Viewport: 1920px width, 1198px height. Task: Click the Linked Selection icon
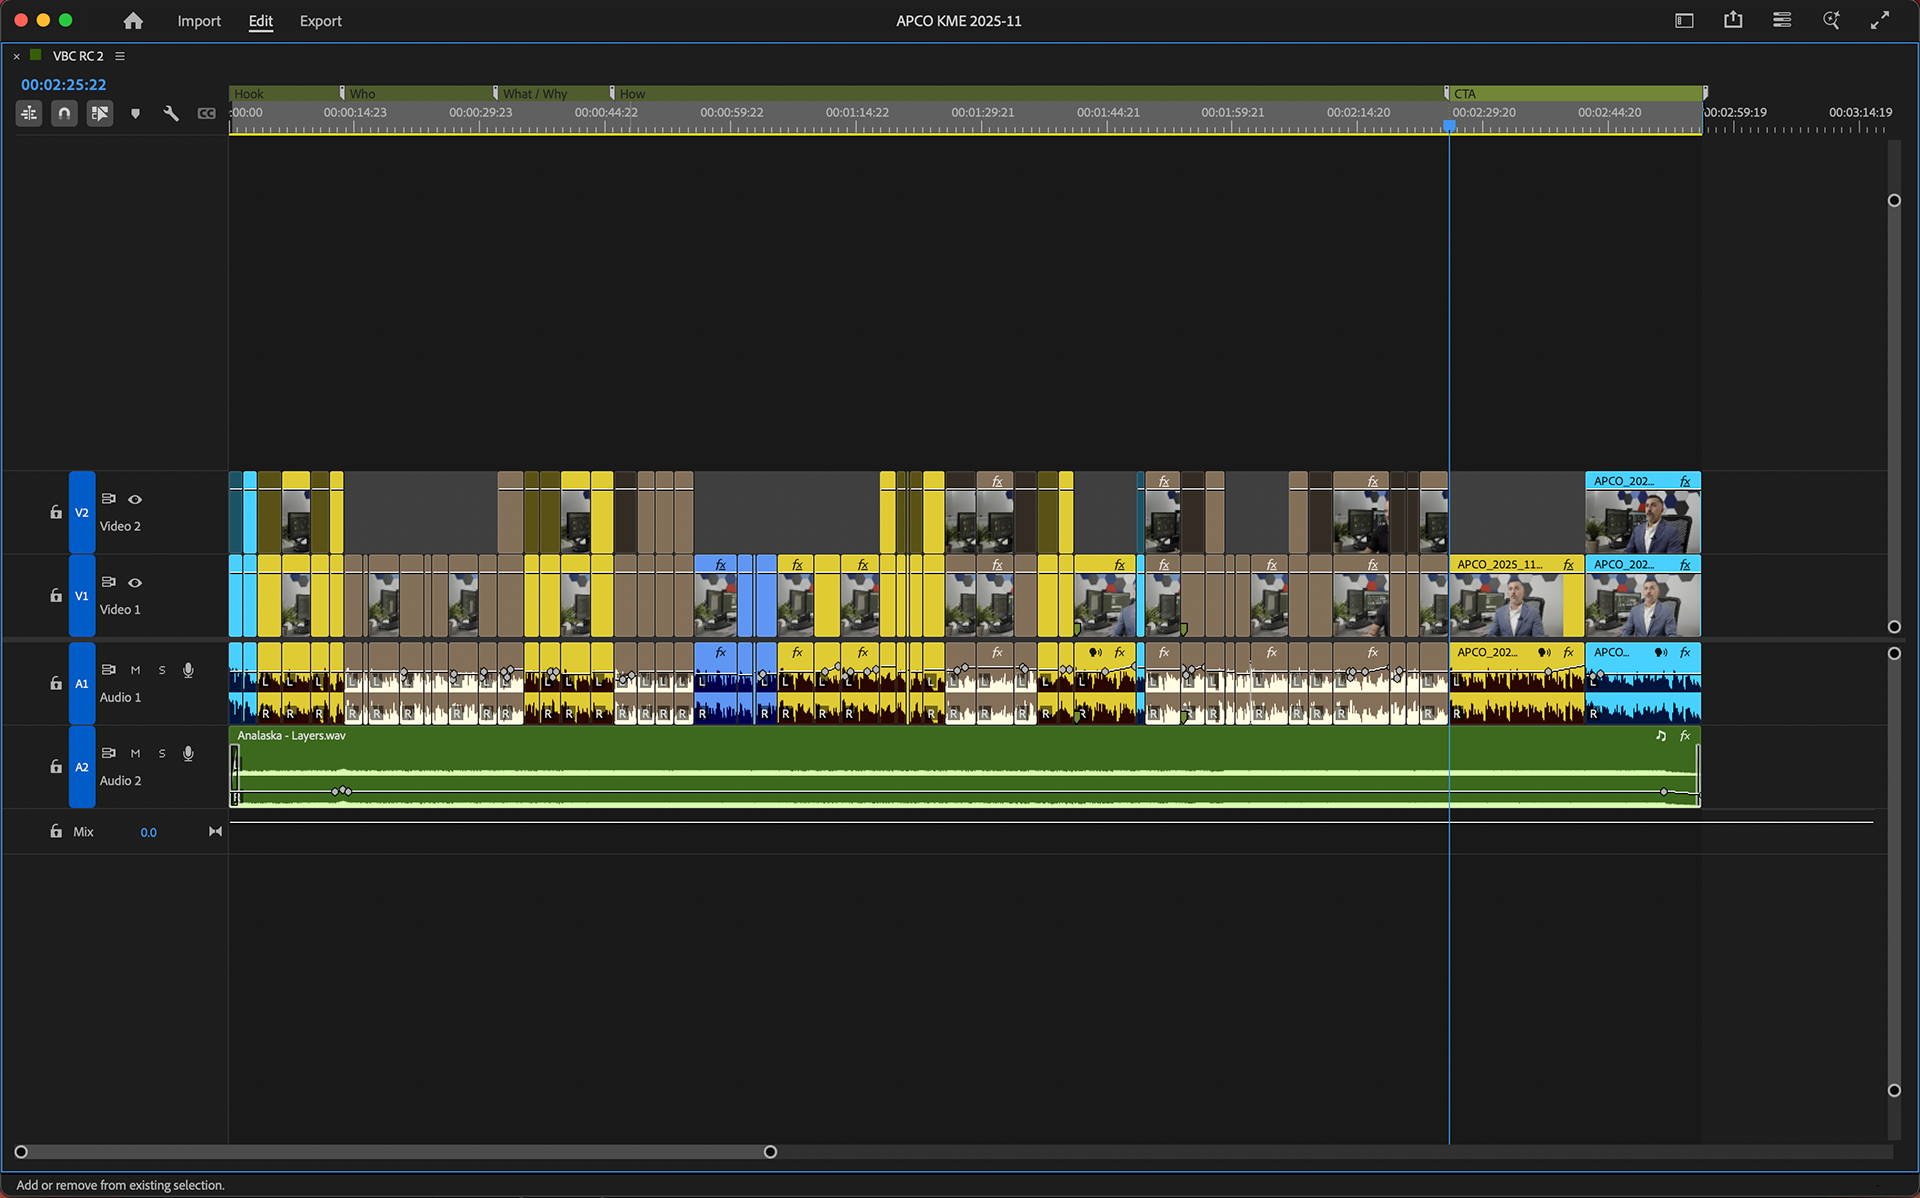coord(100,114)
